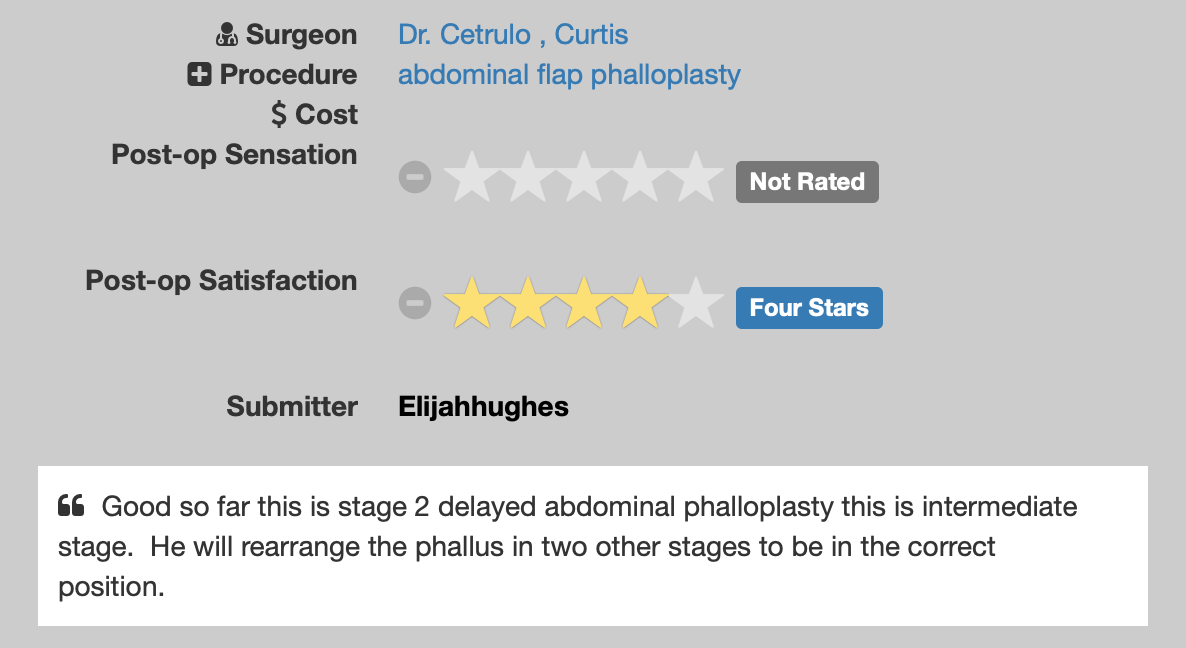Clear the Post-op Sensation rating minus icon
This screenshot has height=648, width=1186.
coord(414,178)
